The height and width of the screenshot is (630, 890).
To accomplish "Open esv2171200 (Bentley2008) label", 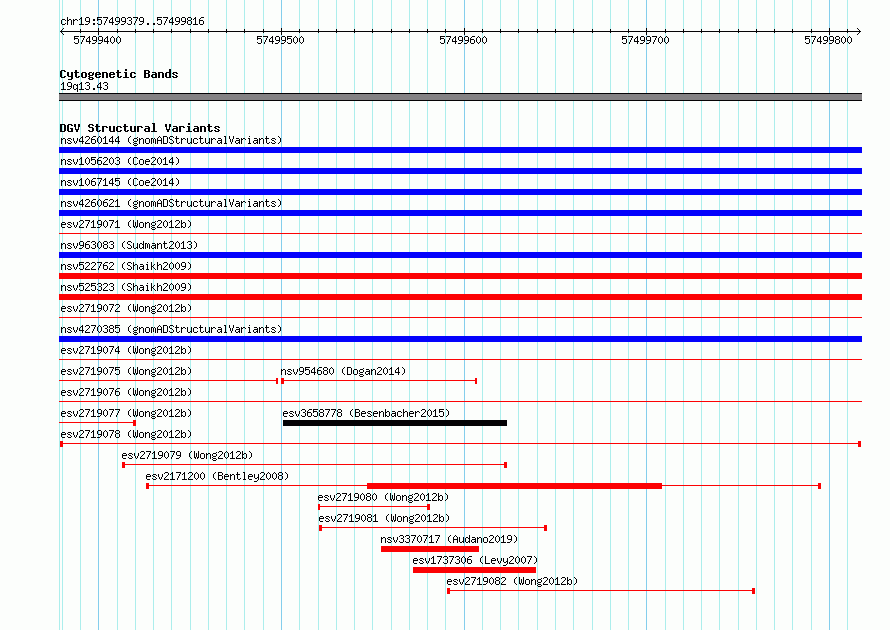I will click(217, 476).
